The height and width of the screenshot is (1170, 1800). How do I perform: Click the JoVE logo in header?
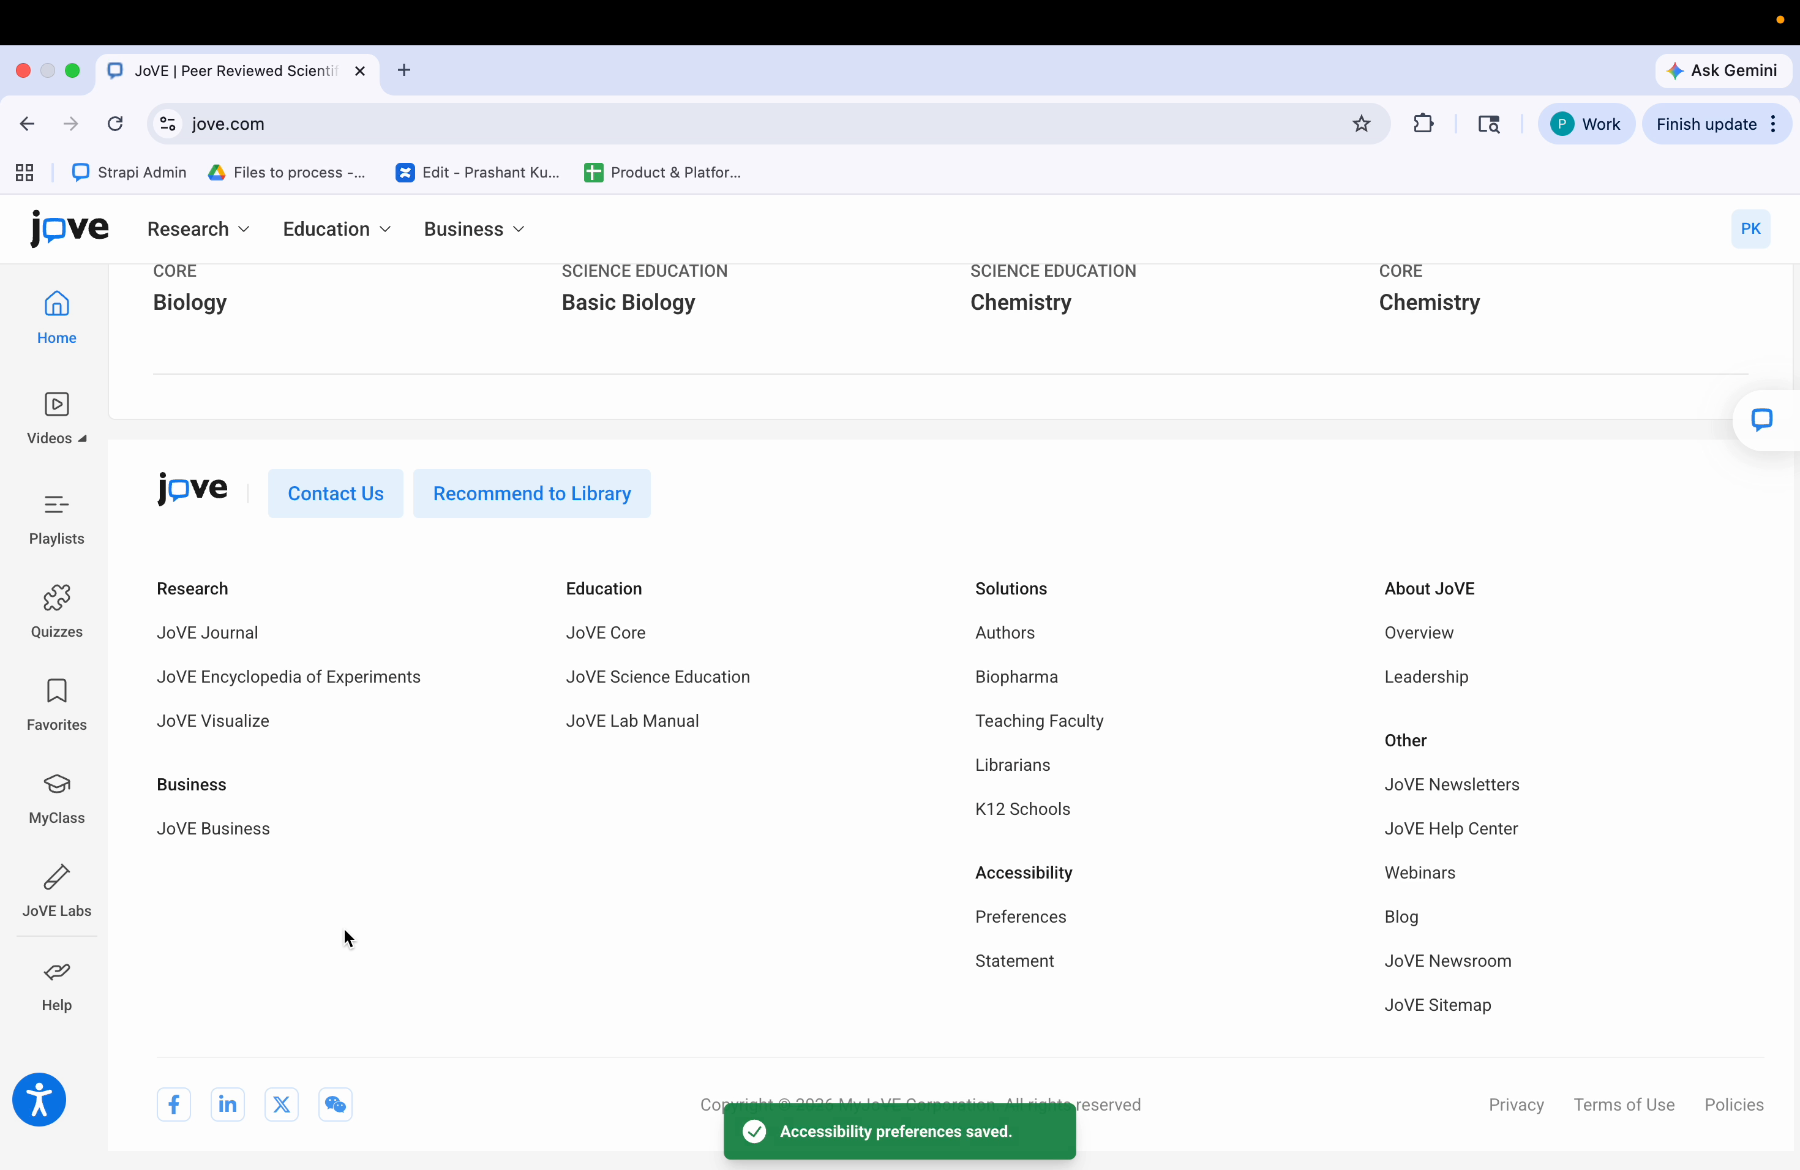tap(69, 229)
